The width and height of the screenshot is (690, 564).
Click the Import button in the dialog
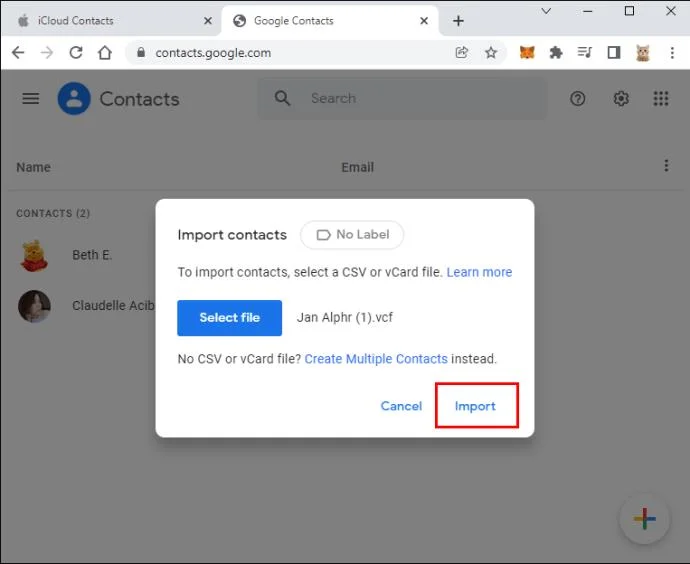tap(475, 406)
